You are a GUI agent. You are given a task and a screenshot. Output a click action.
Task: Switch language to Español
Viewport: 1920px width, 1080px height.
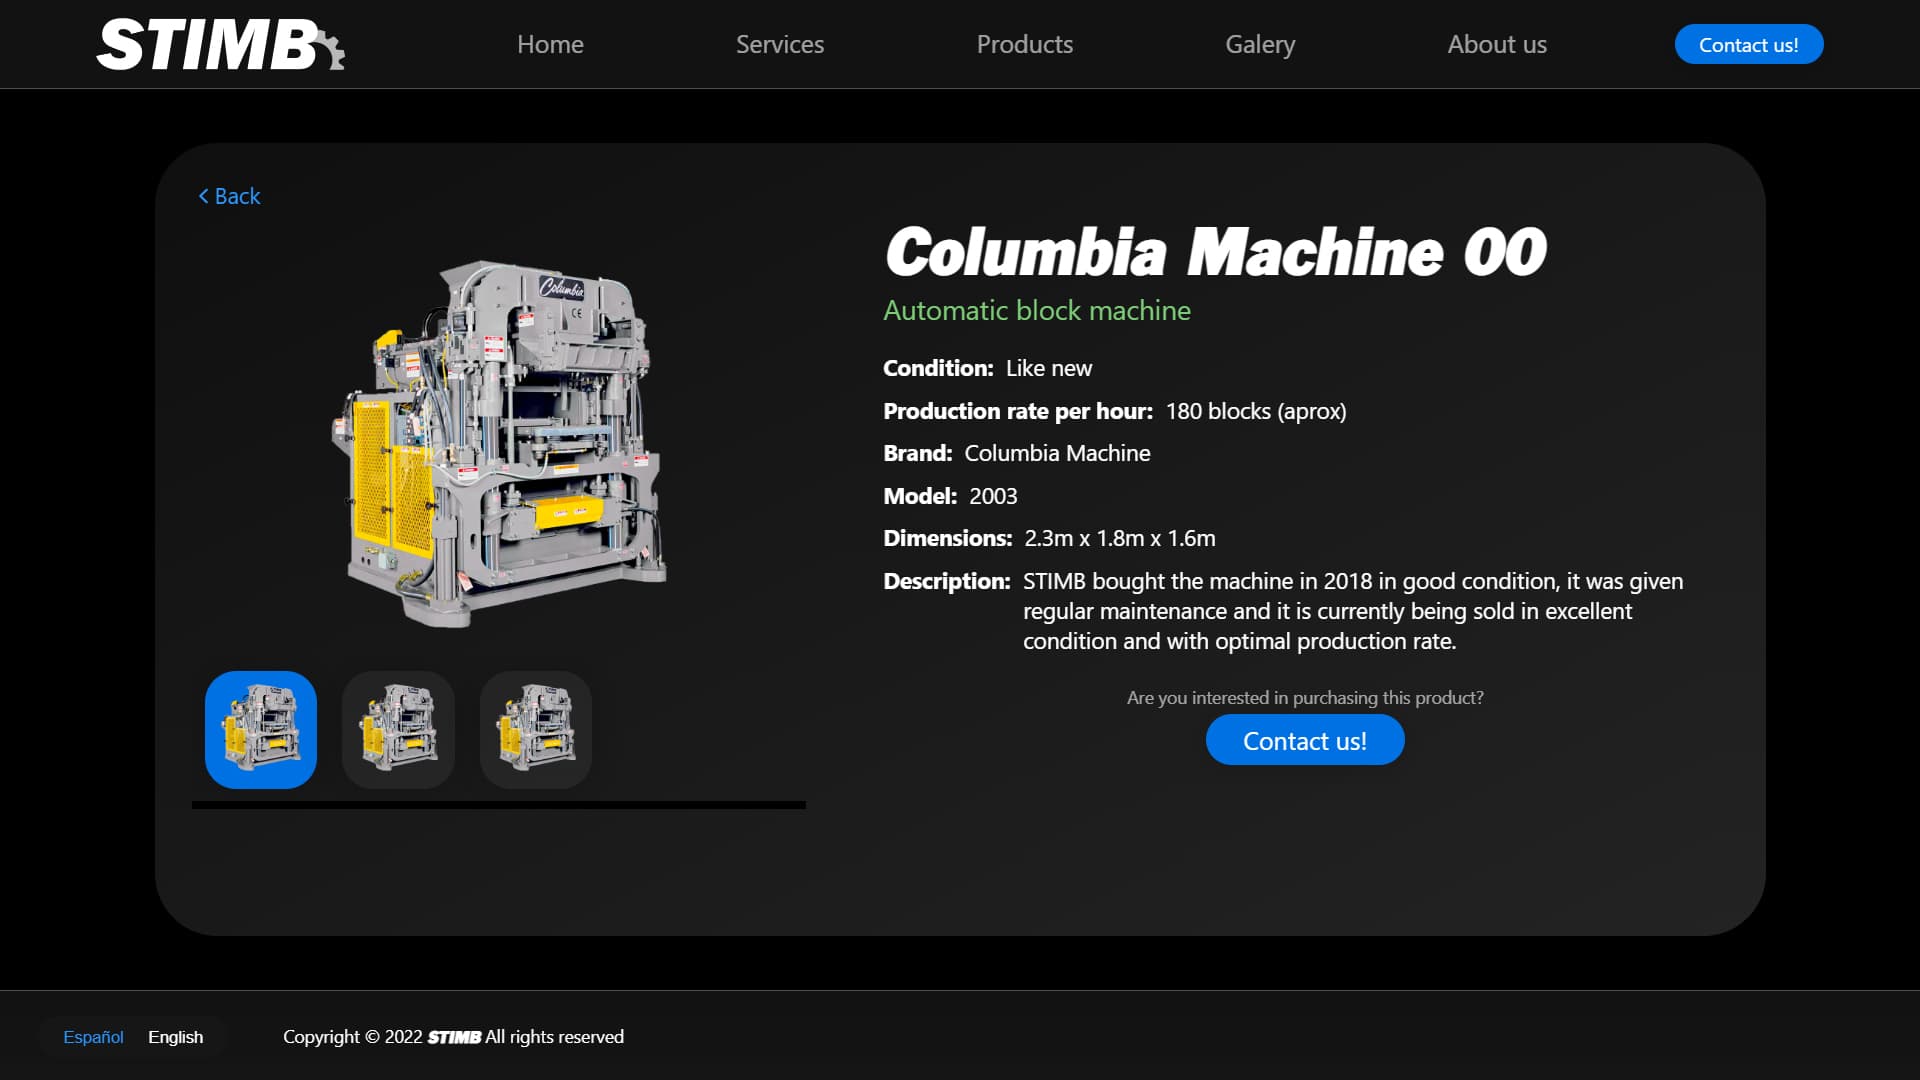(93, 1037)
